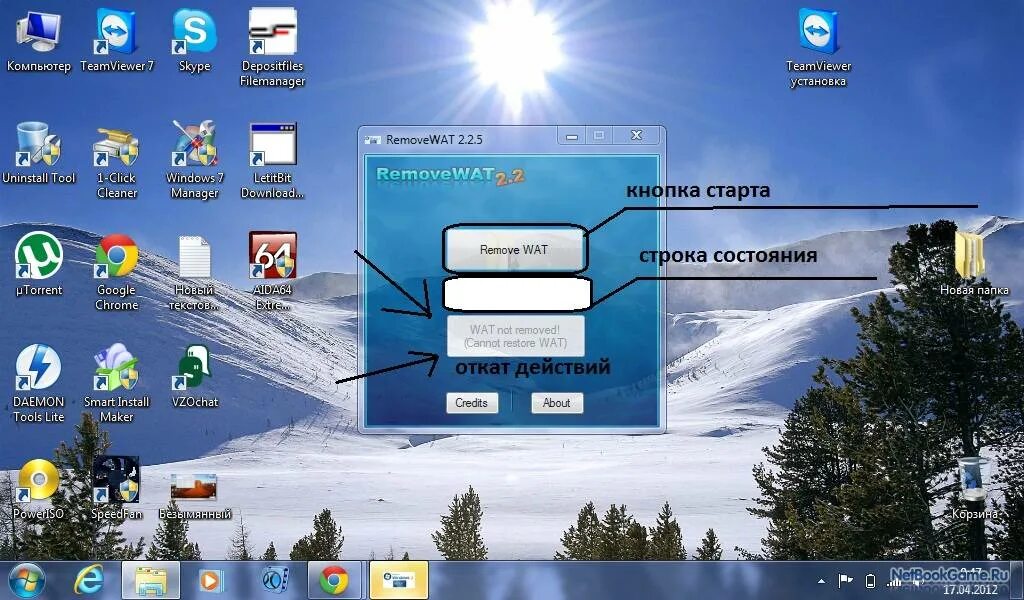
Task: Show hidden system tray icons
Action: (x=821, y=580)
